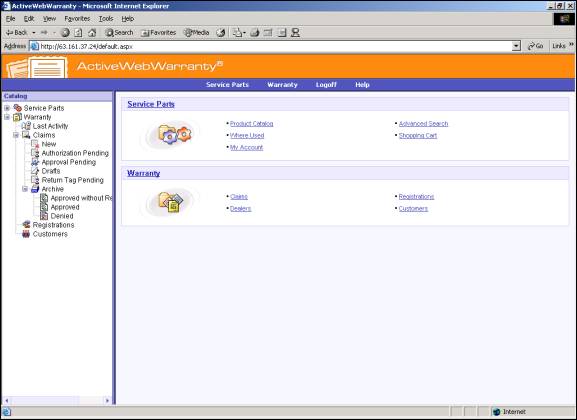Open the Registrations link in main panel
577x420 pixels.
(416, 197)
